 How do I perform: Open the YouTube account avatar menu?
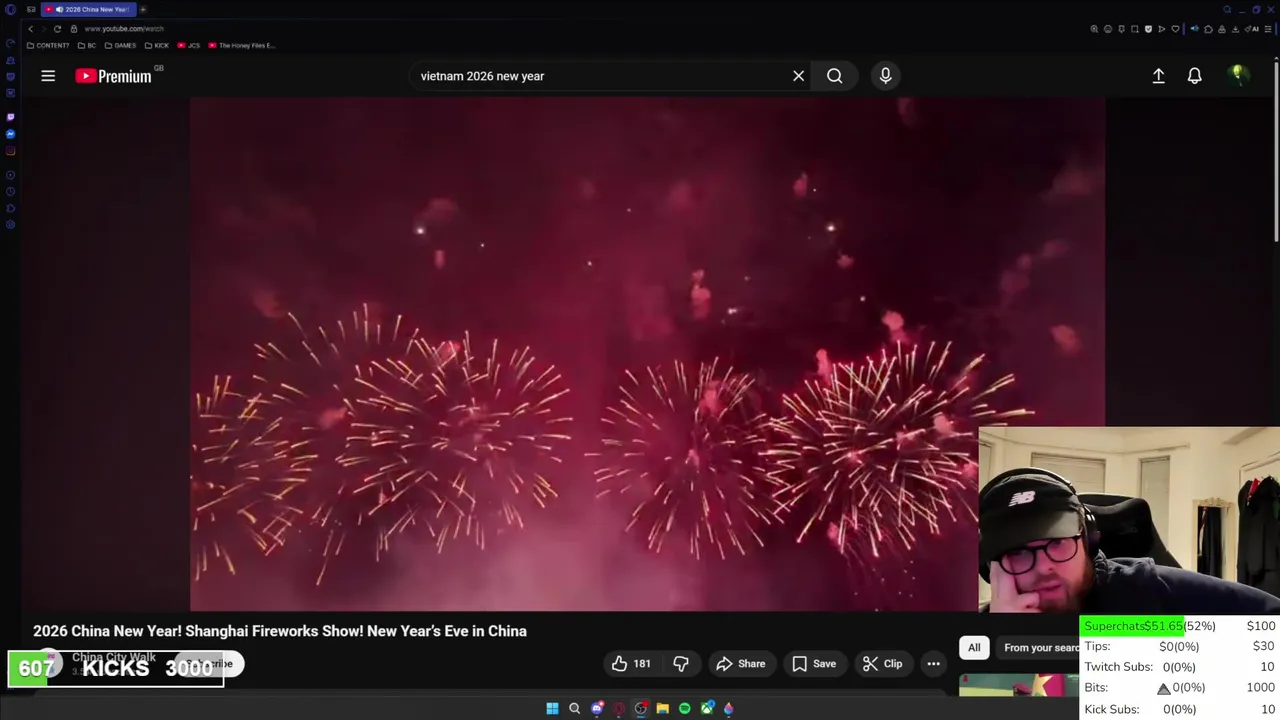(1238, 75)
